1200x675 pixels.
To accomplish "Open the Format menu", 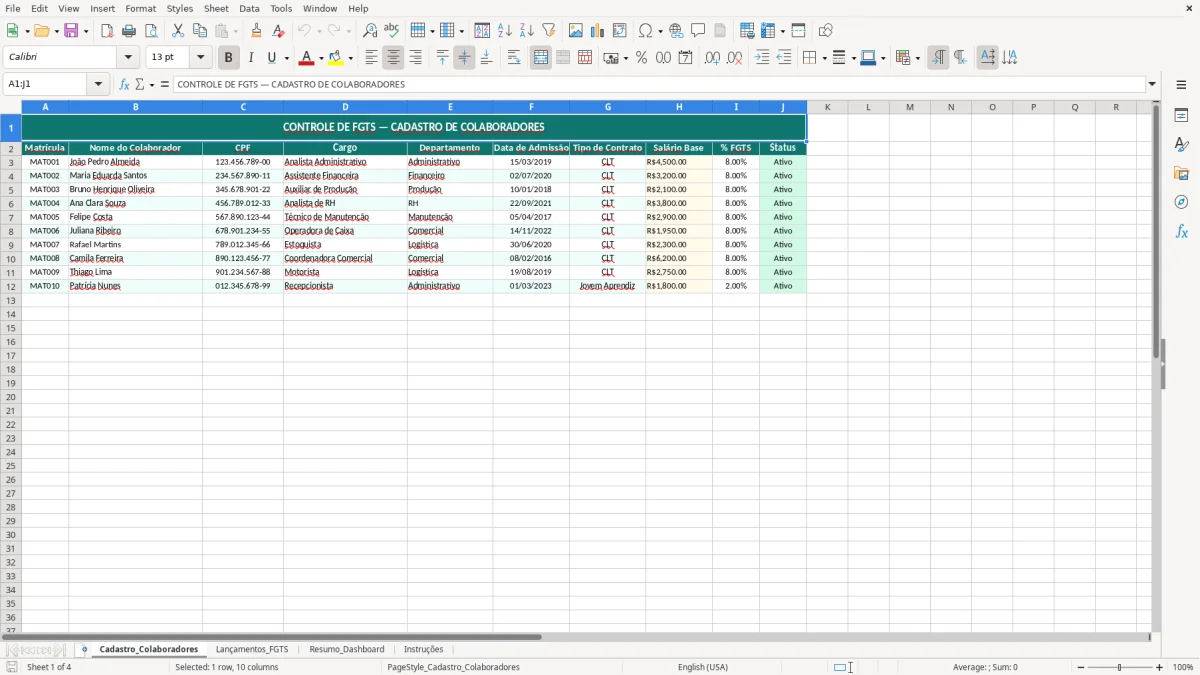I will [140, 8].
